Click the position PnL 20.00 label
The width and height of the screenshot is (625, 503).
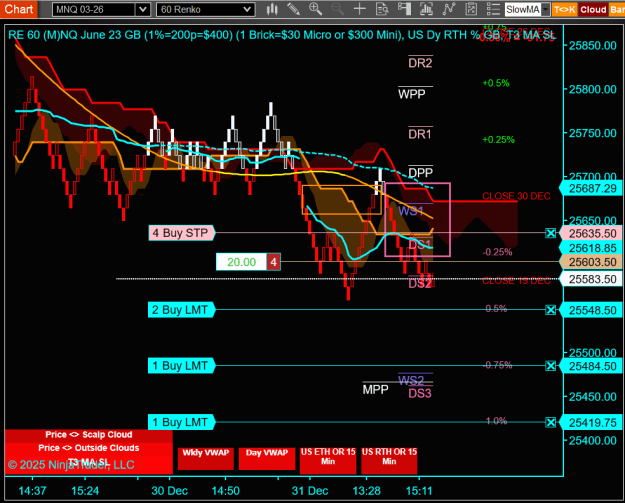(241, 262)
